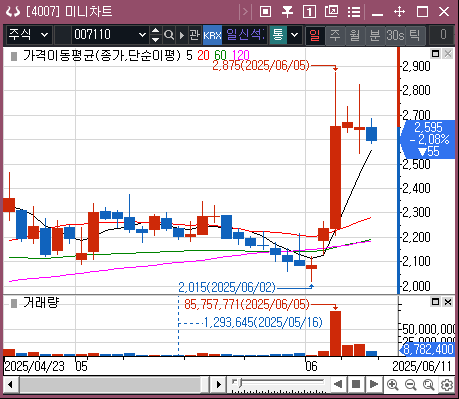
Task: Click the link/refresh icon beside [4007] title
Action: pos(13,12)
